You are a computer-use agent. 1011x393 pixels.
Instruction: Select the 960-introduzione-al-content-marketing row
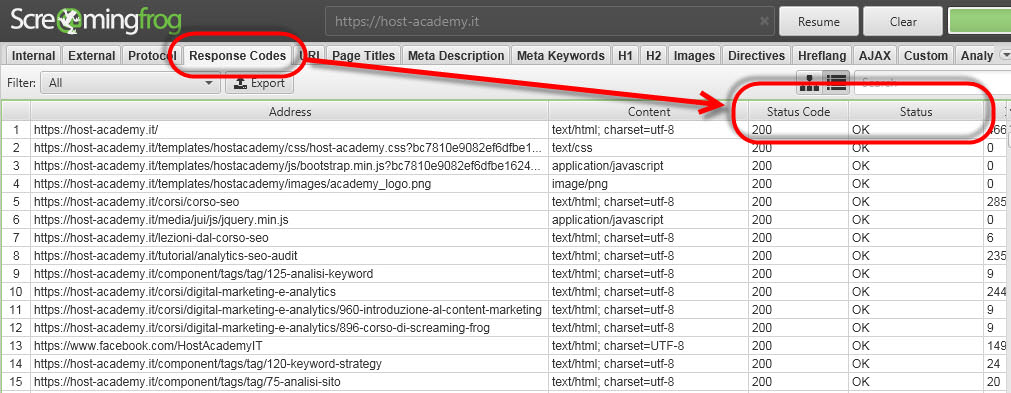(x=290, y=310)
